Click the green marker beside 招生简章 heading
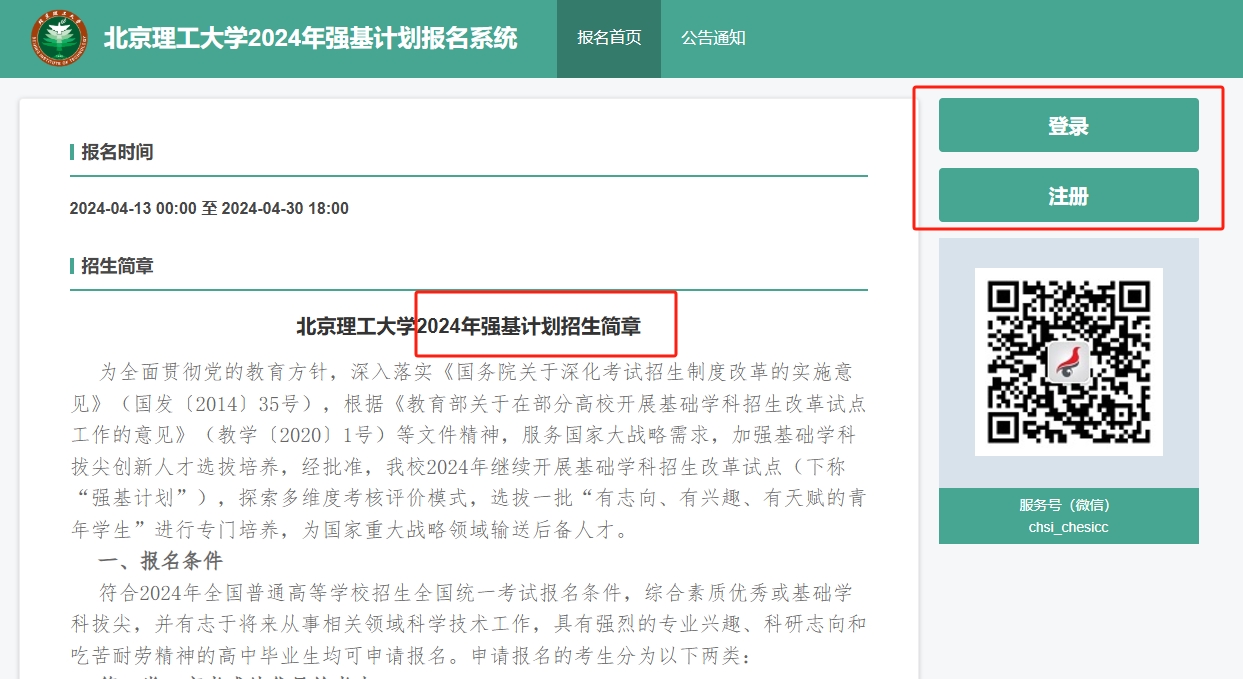The width and height of the screenshot is (1243, 679). [x=72, y=266]
